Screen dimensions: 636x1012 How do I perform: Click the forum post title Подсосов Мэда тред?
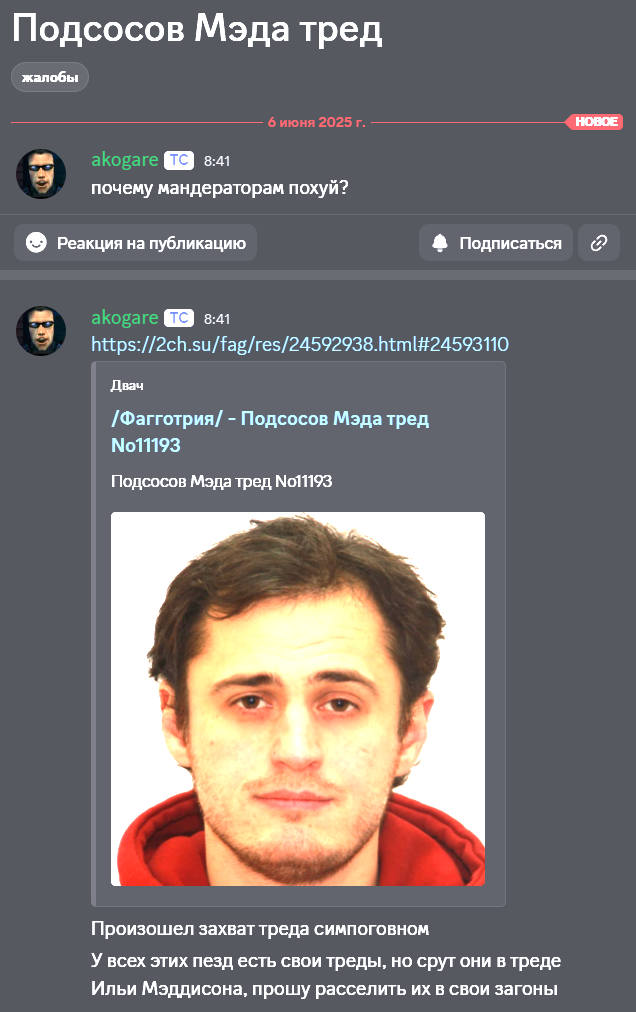tap(198, 29)
